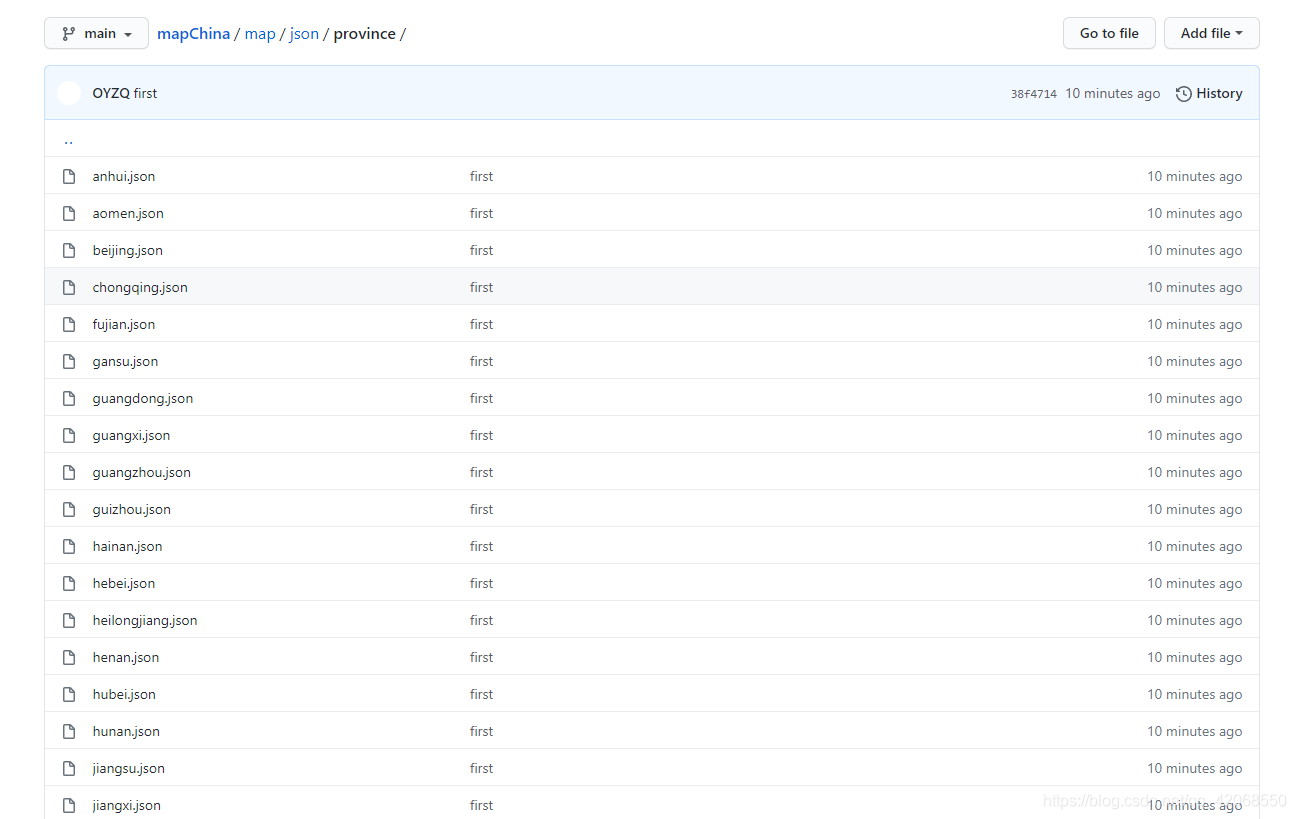Click the file icon next to jiangxi.json

[x=69, y=805]
